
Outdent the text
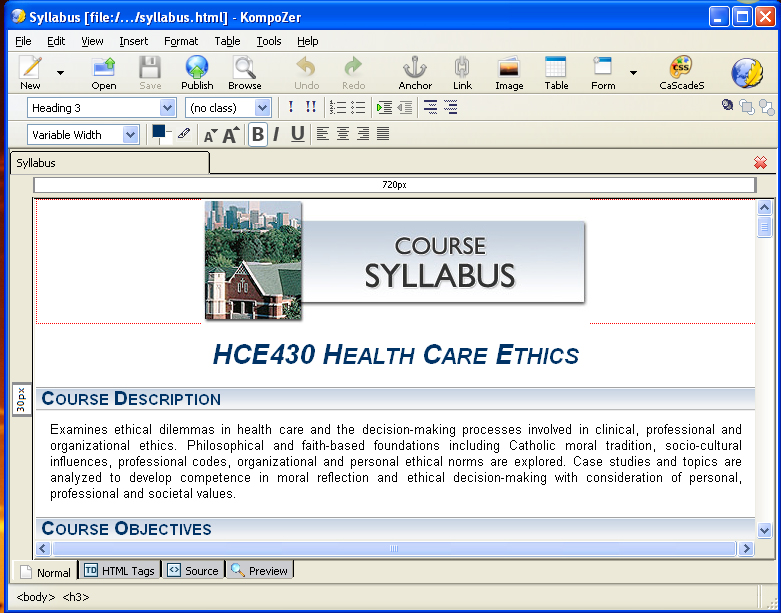point(404,107)
